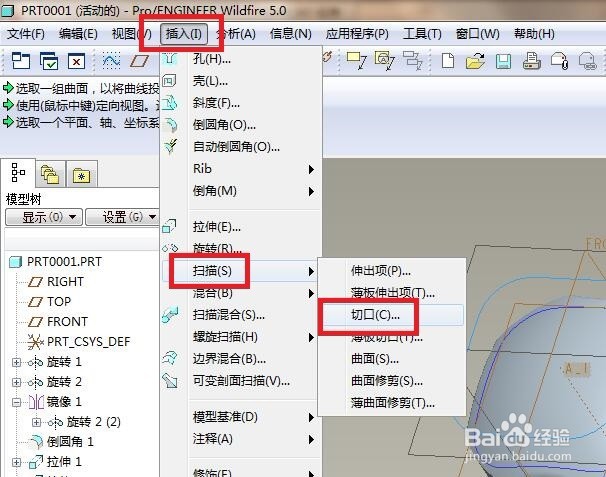
Task: Open the 信息(N) menu
Action: pyautogui.click(x=291, y=34)
